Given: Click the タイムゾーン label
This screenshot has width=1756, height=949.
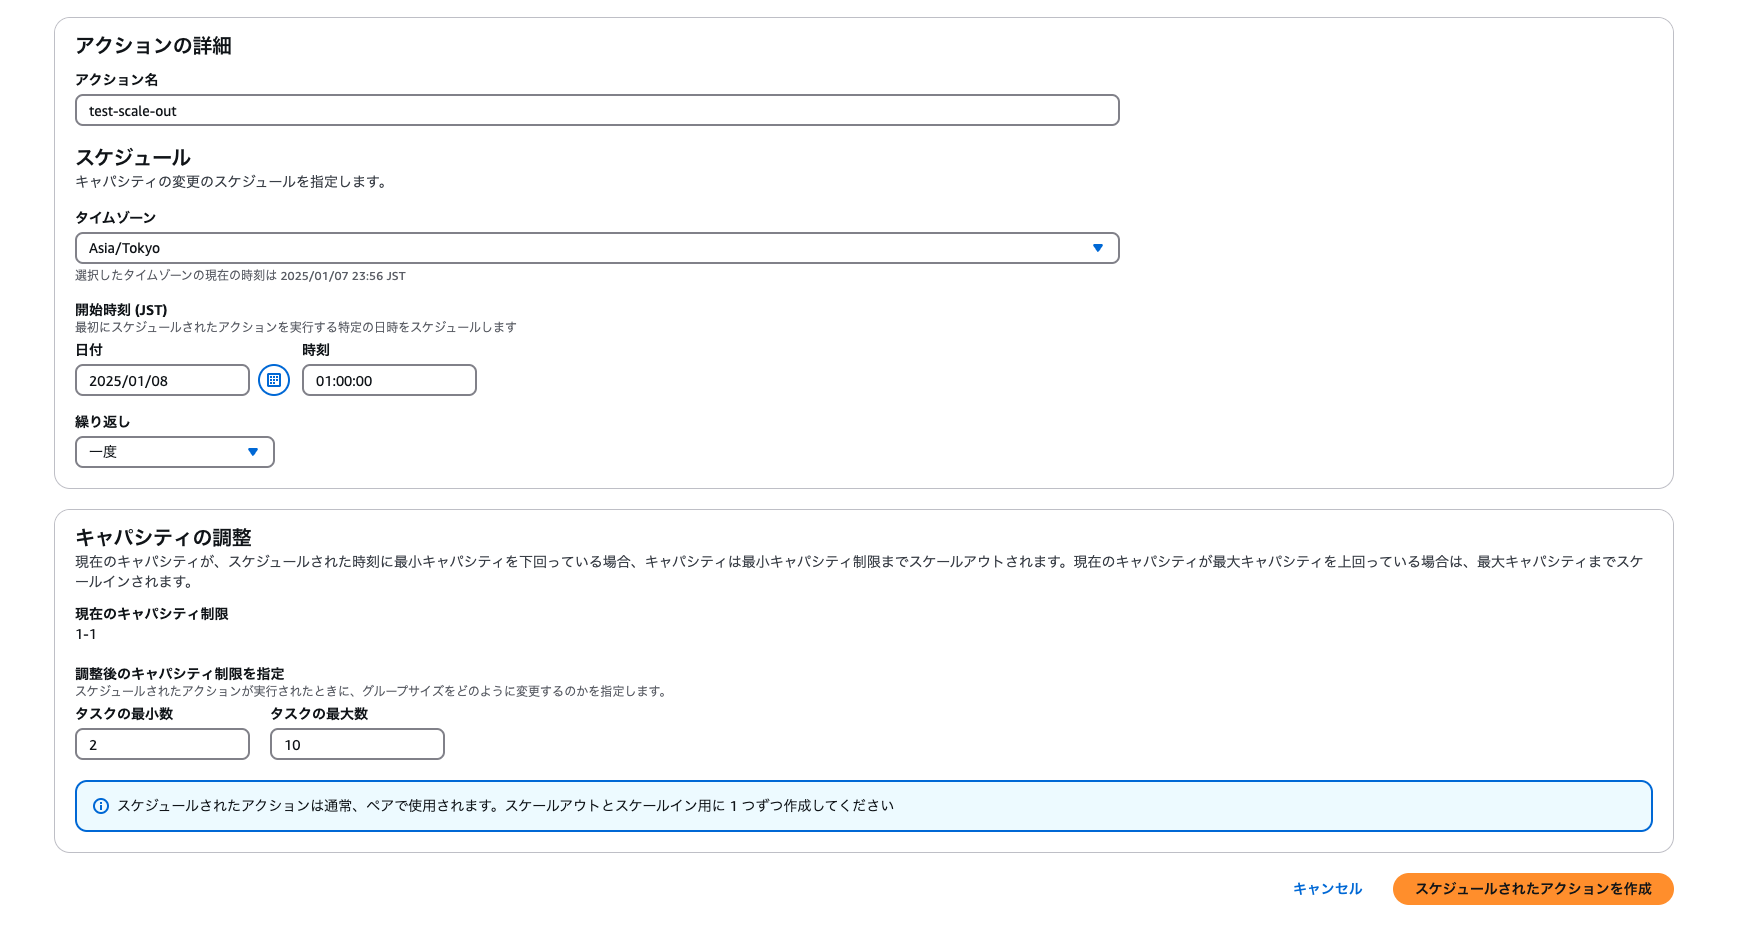Looking at the screenshot, I should [115, 217].
